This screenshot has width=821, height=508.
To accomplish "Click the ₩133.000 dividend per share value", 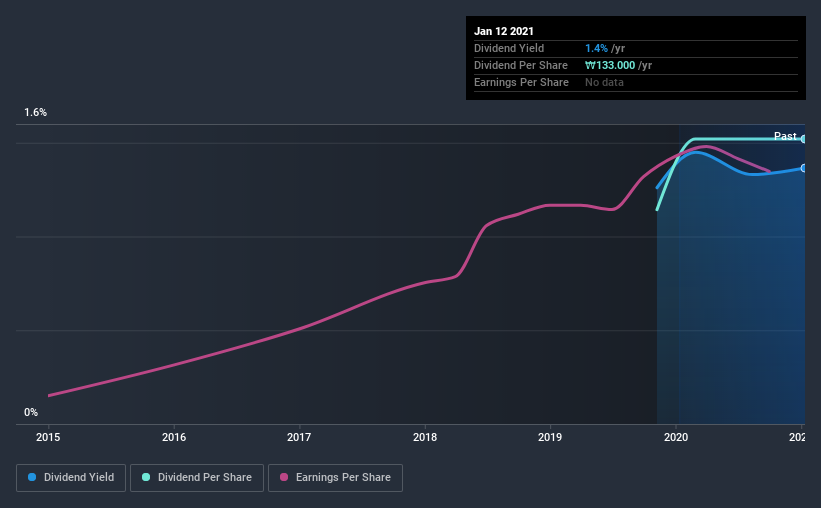I will [619, 65].
